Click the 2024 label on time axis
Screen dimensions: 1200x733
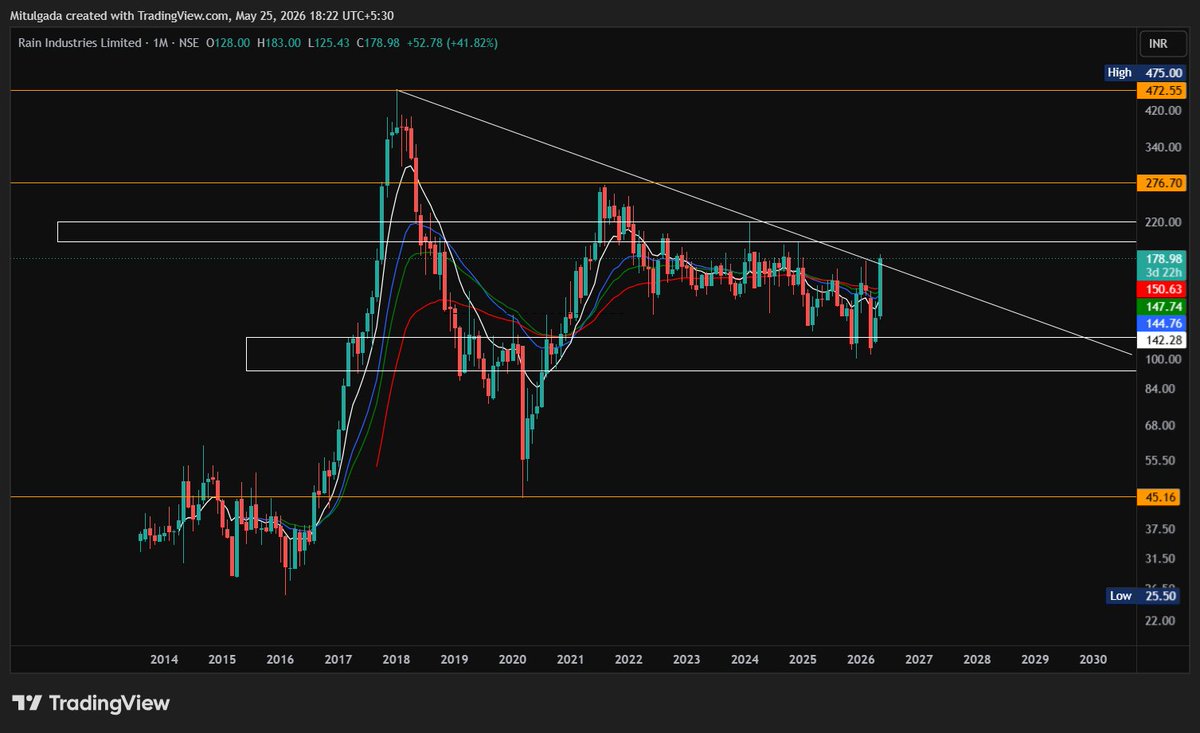[x=744, y=660]
